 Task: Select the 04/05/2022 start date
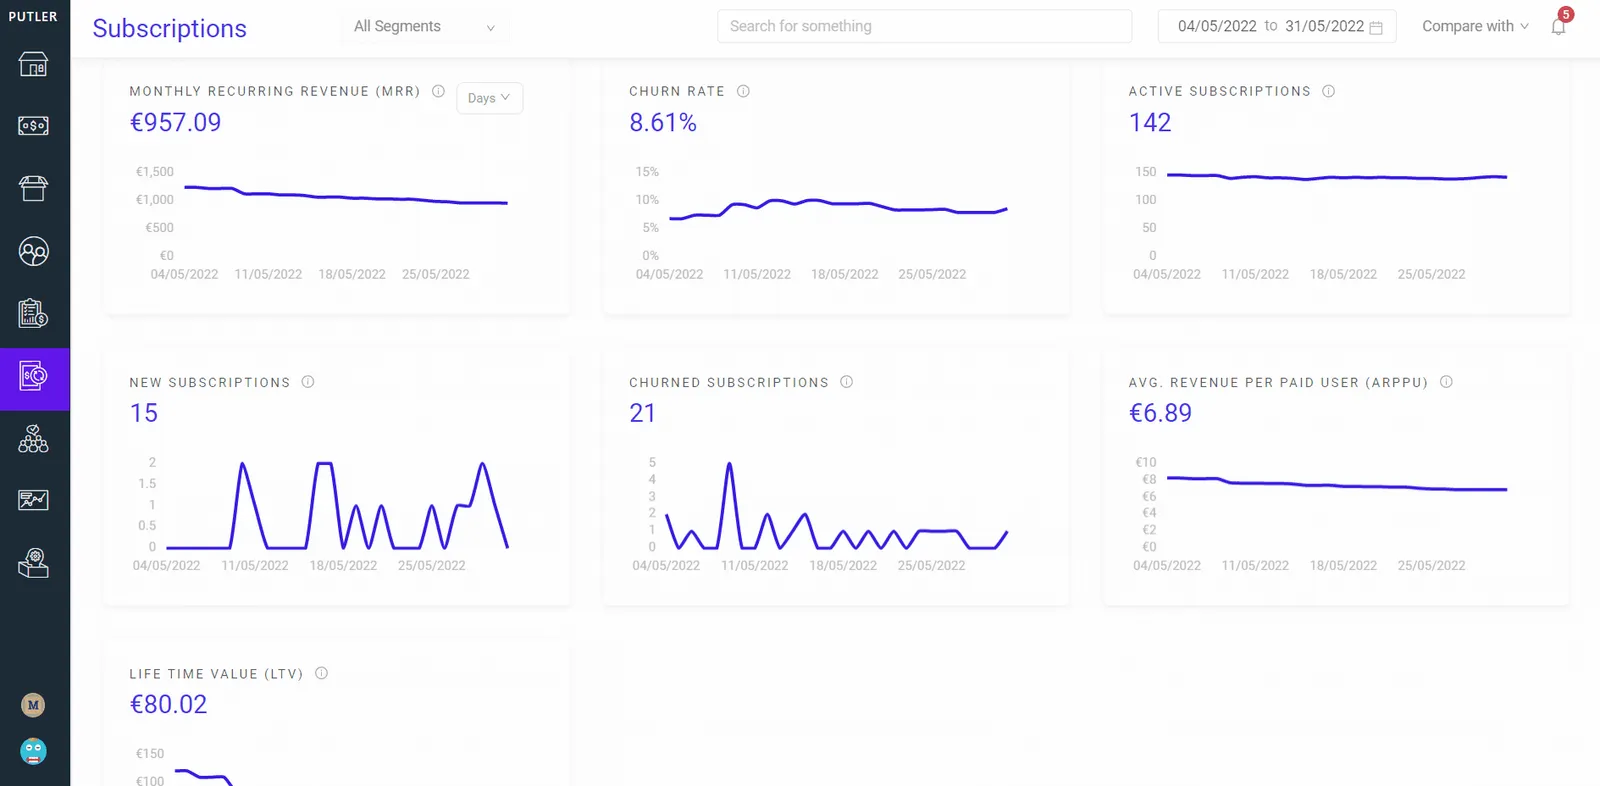[1217, 26]
